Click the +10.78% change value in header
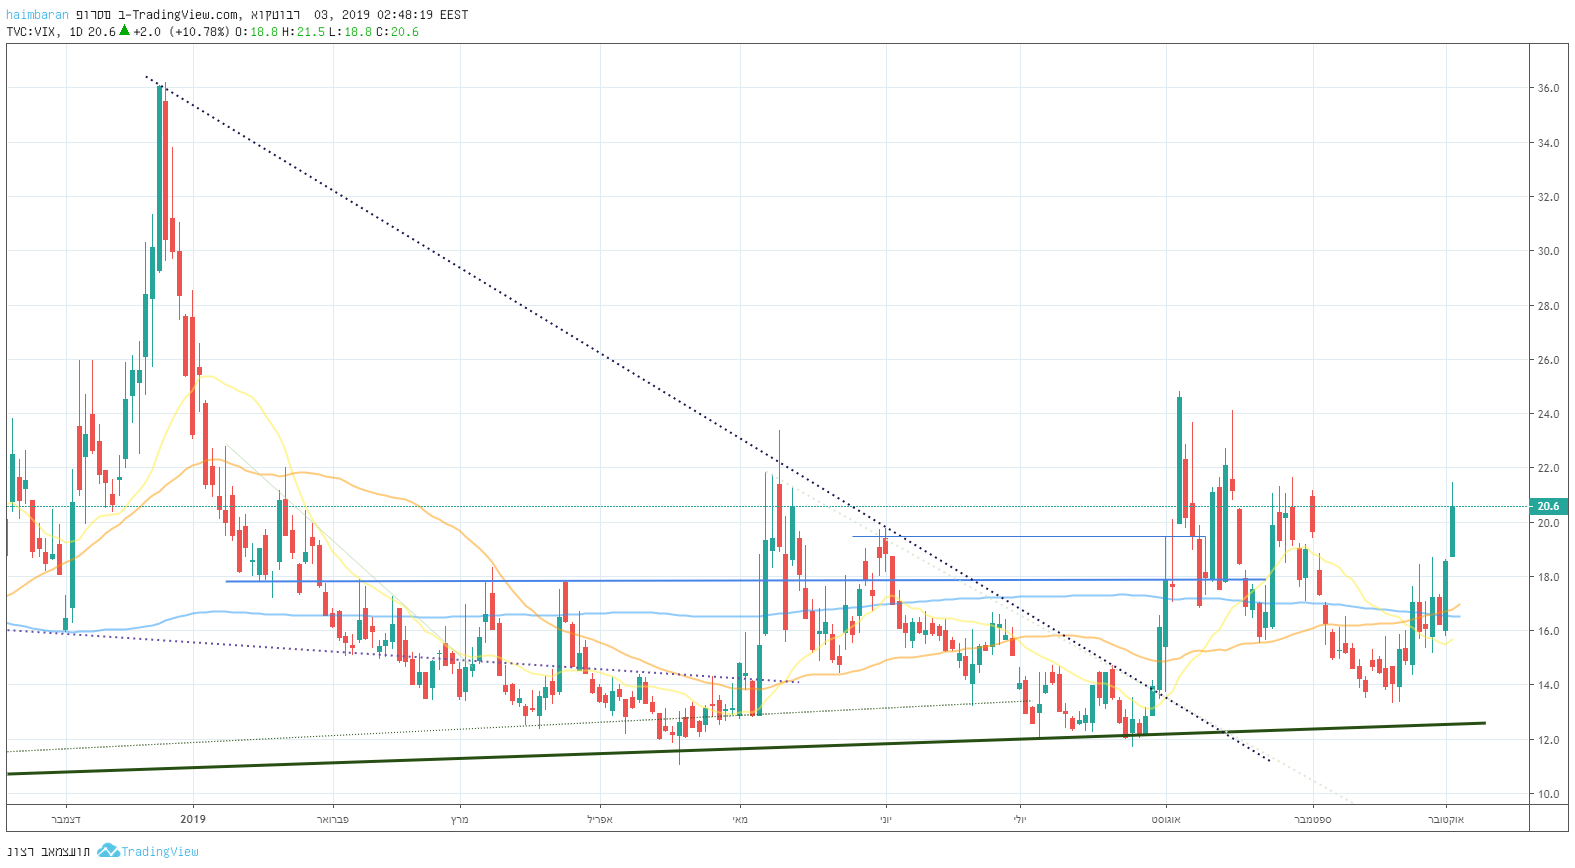1575x868 pixels. point(199,32)
